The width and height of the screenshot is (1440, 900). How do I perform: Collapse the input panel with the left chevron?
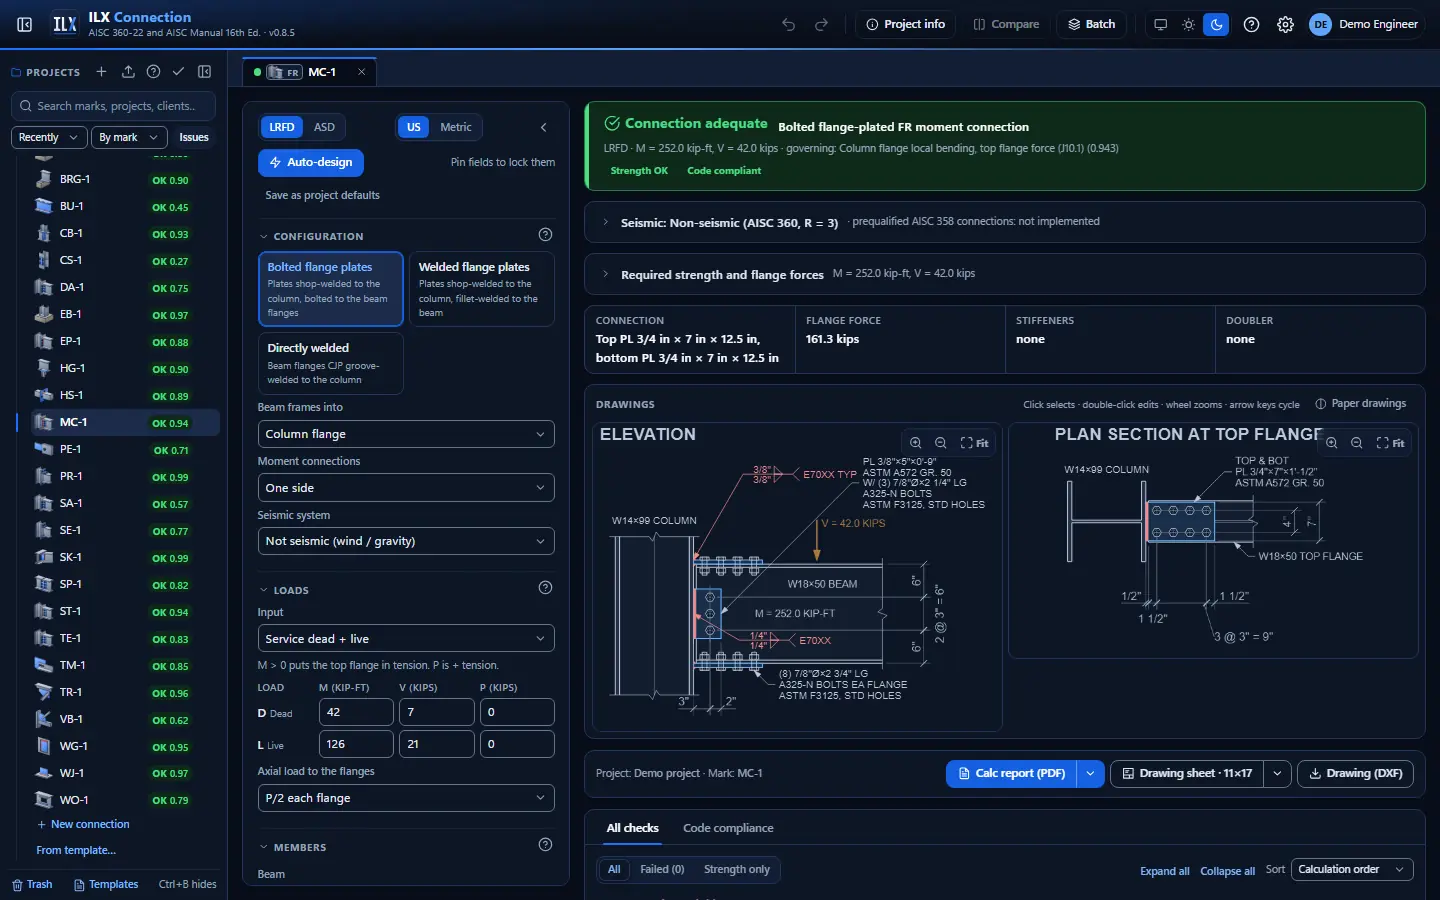point(544,127)
